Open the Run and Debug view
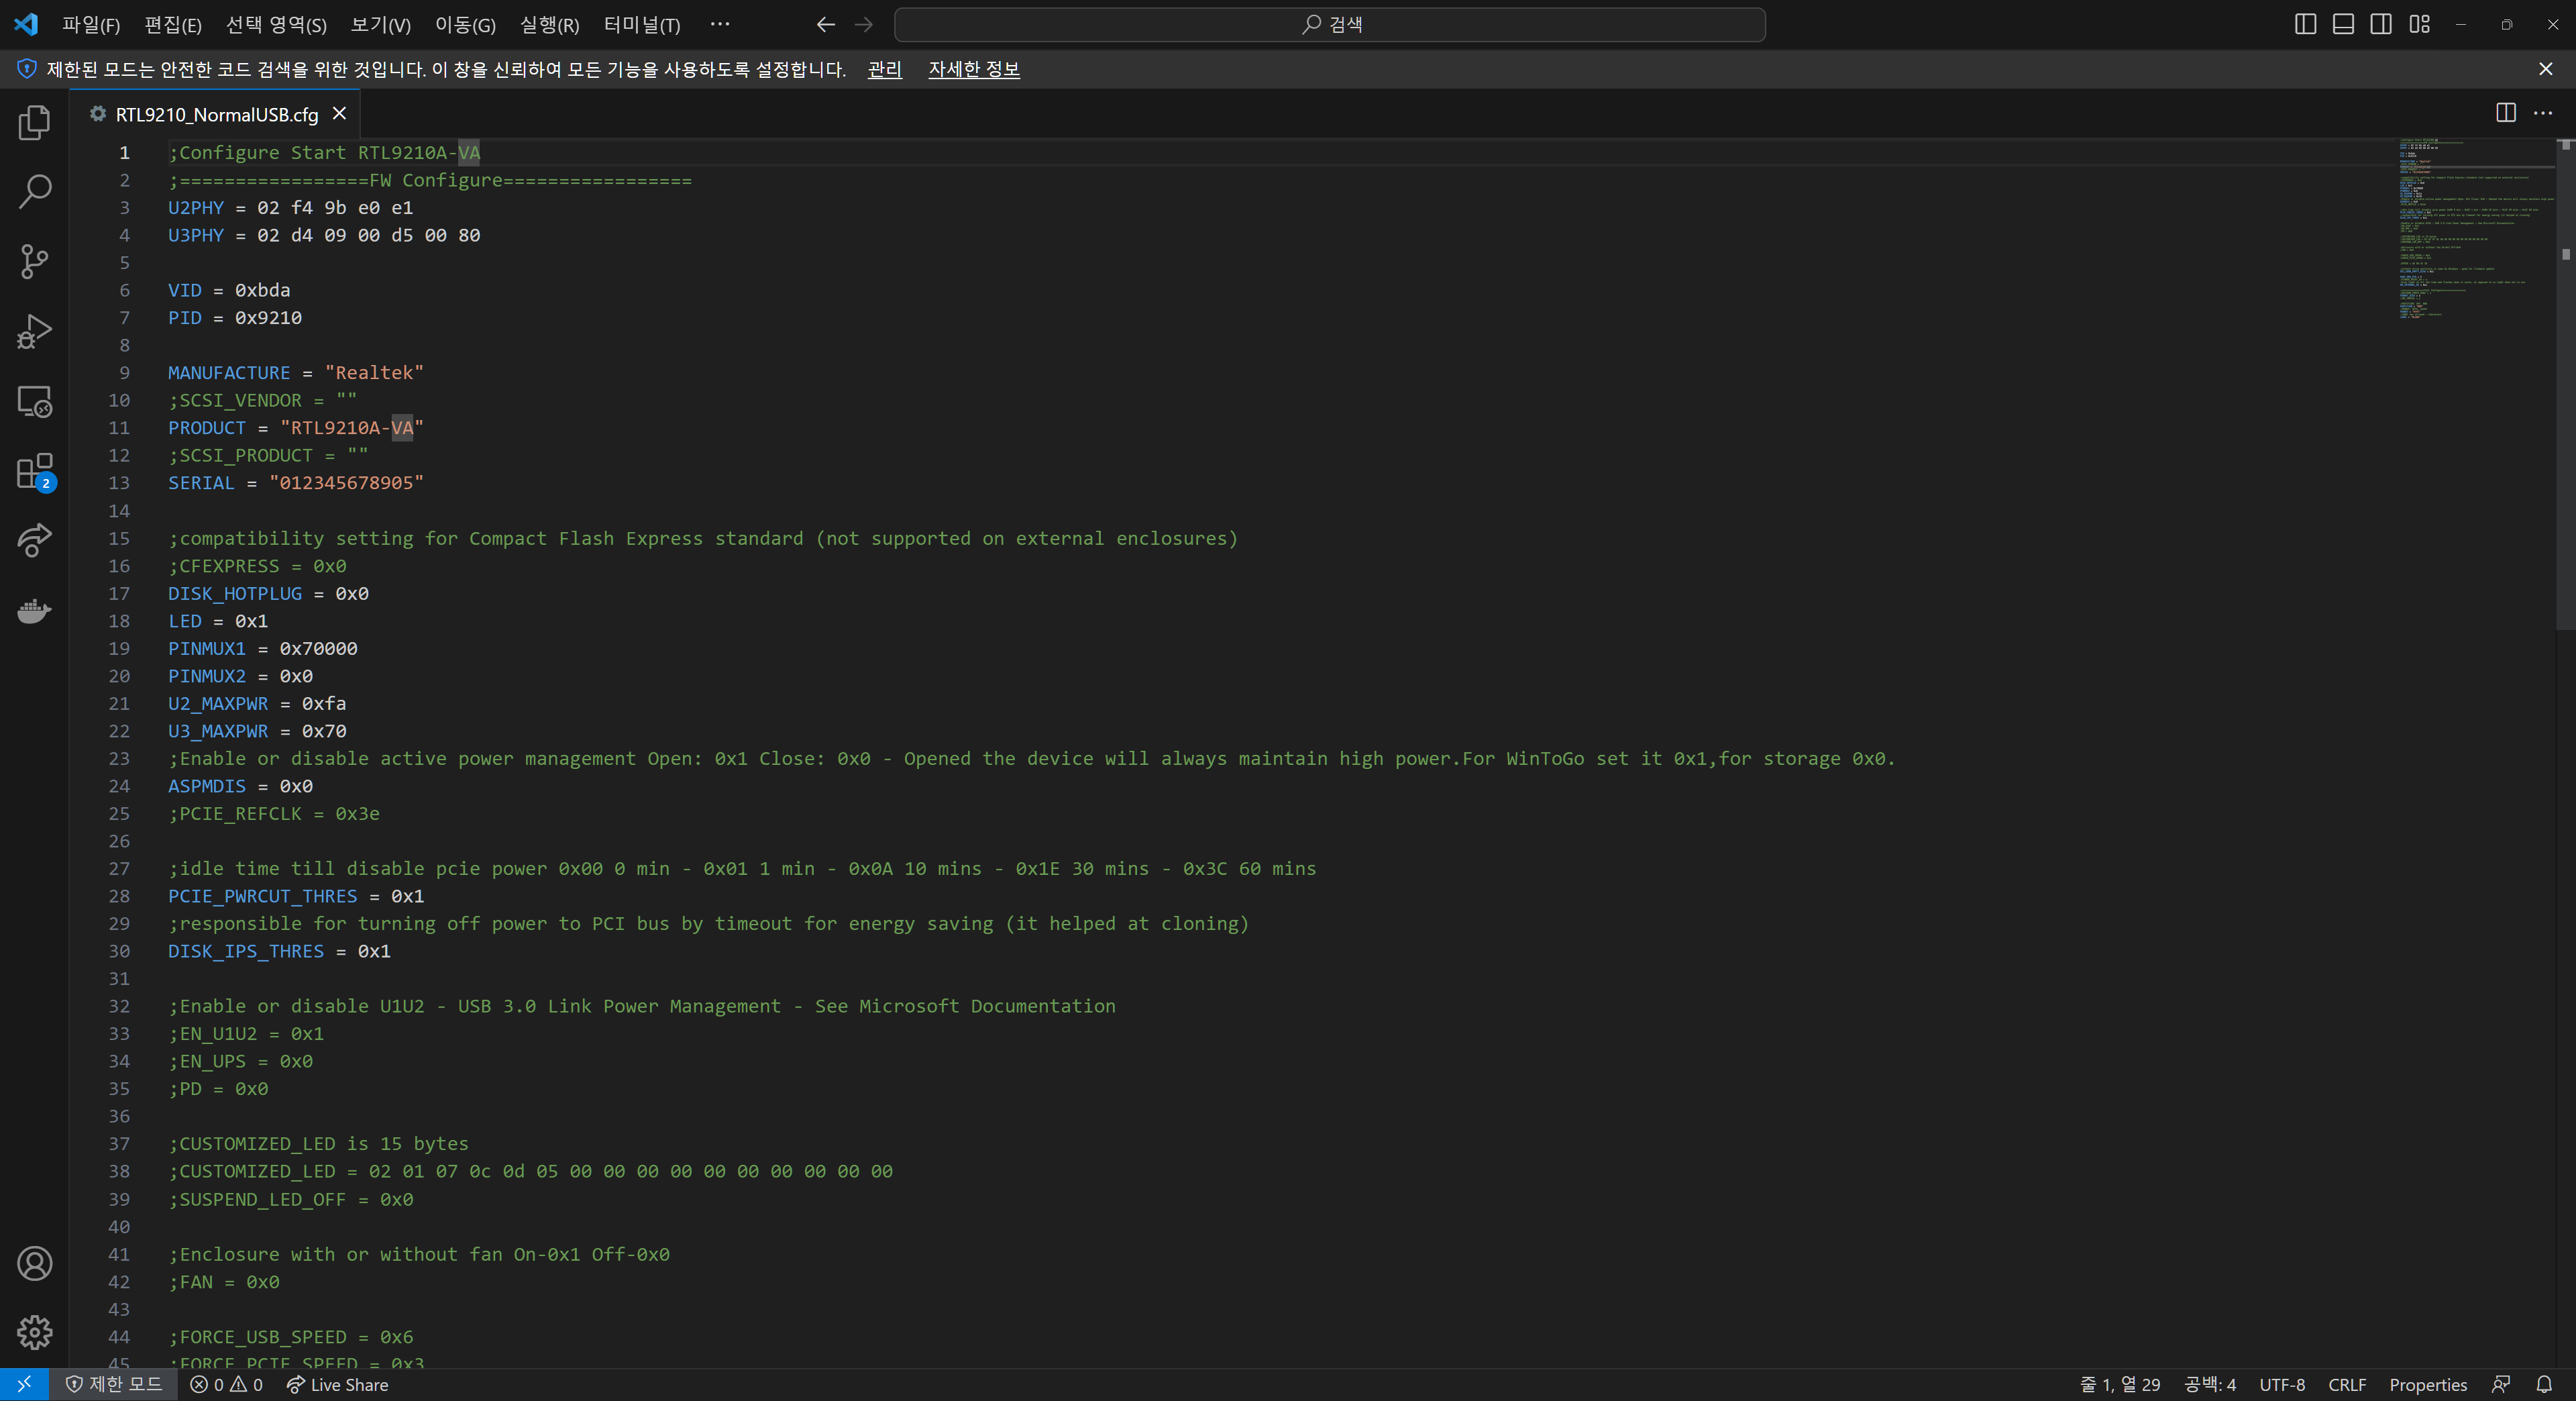The height and width of the screenshot is (1401, 2576). (x=34, y=332)
